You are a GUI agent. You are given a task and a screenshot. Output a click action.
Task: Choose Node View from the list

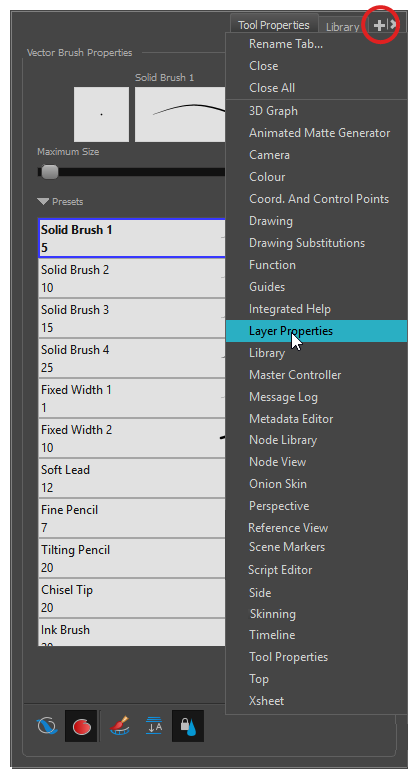click(x=277, y=462)
